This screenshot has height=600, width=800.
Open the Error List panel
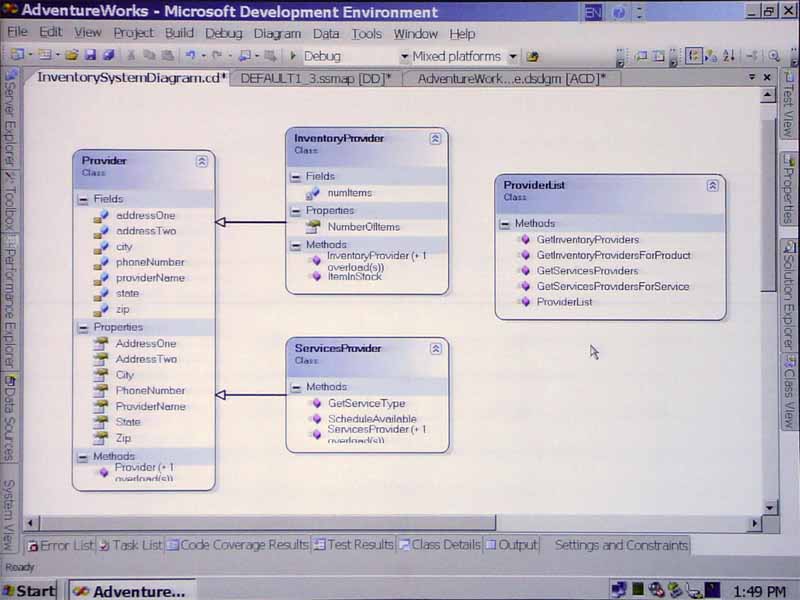(60, 545)
